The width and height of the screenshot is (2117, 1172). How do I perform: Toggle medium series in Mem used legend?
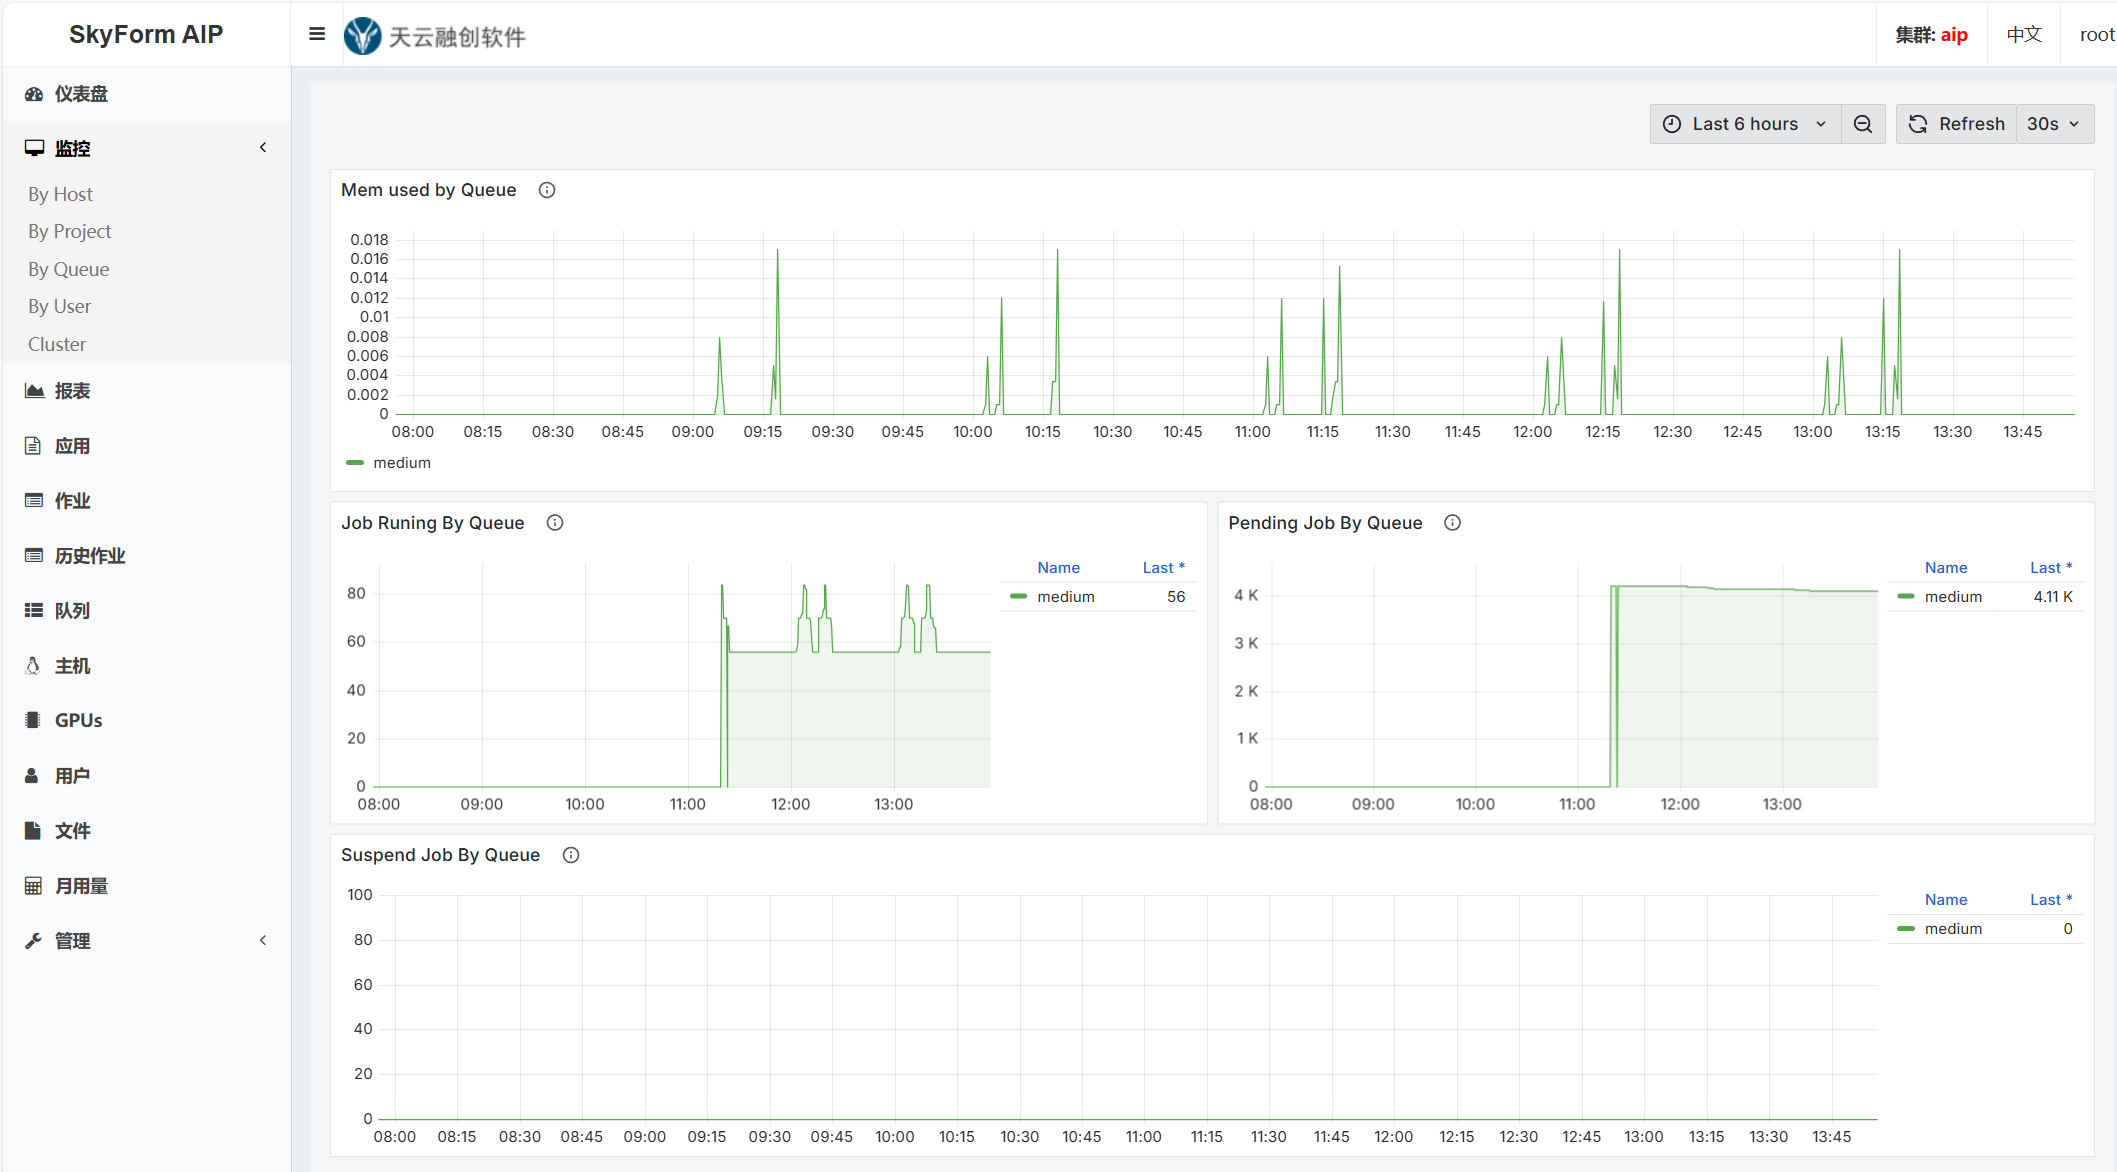[x=401, y=463]
